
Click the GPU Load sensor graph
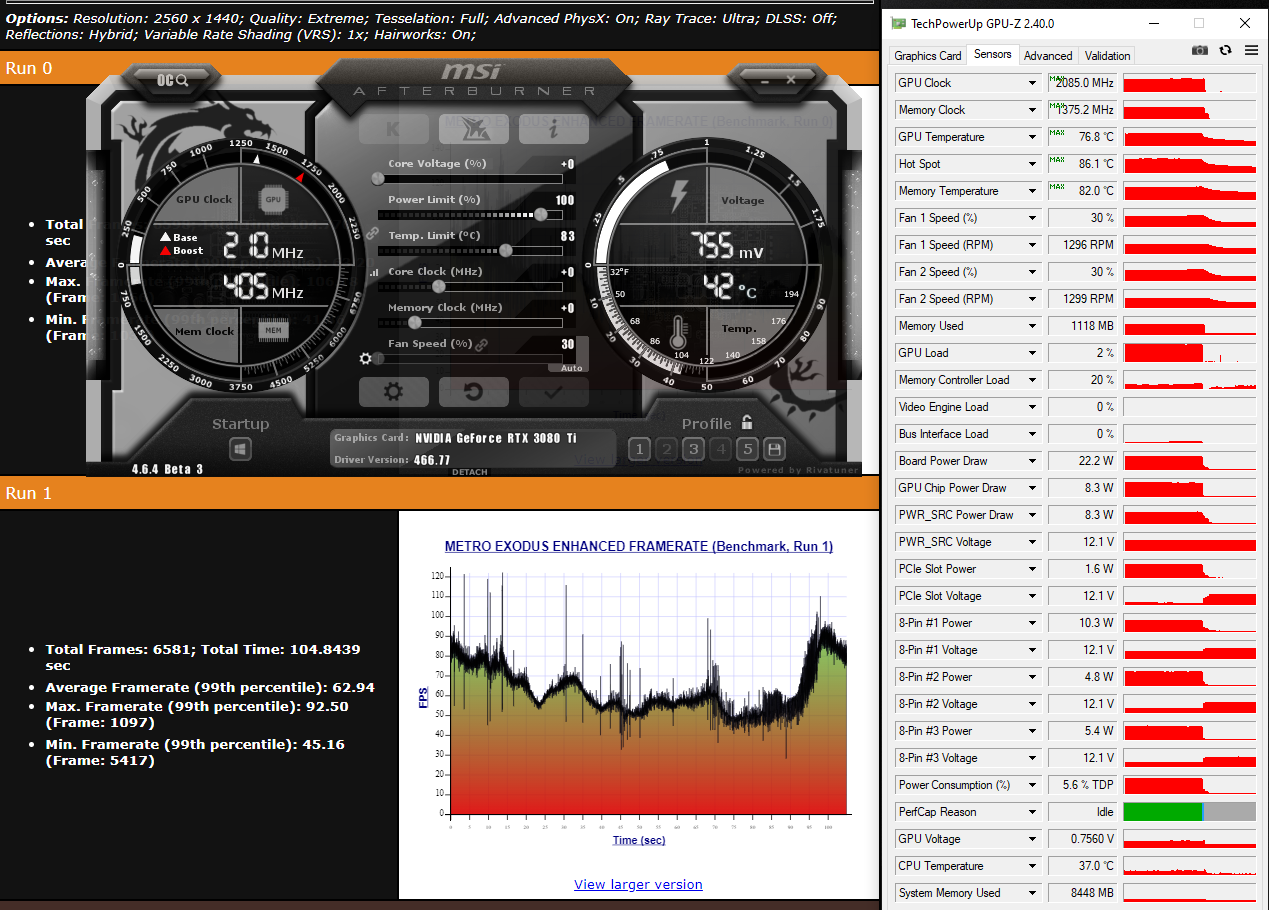(x=1190, y=353)
